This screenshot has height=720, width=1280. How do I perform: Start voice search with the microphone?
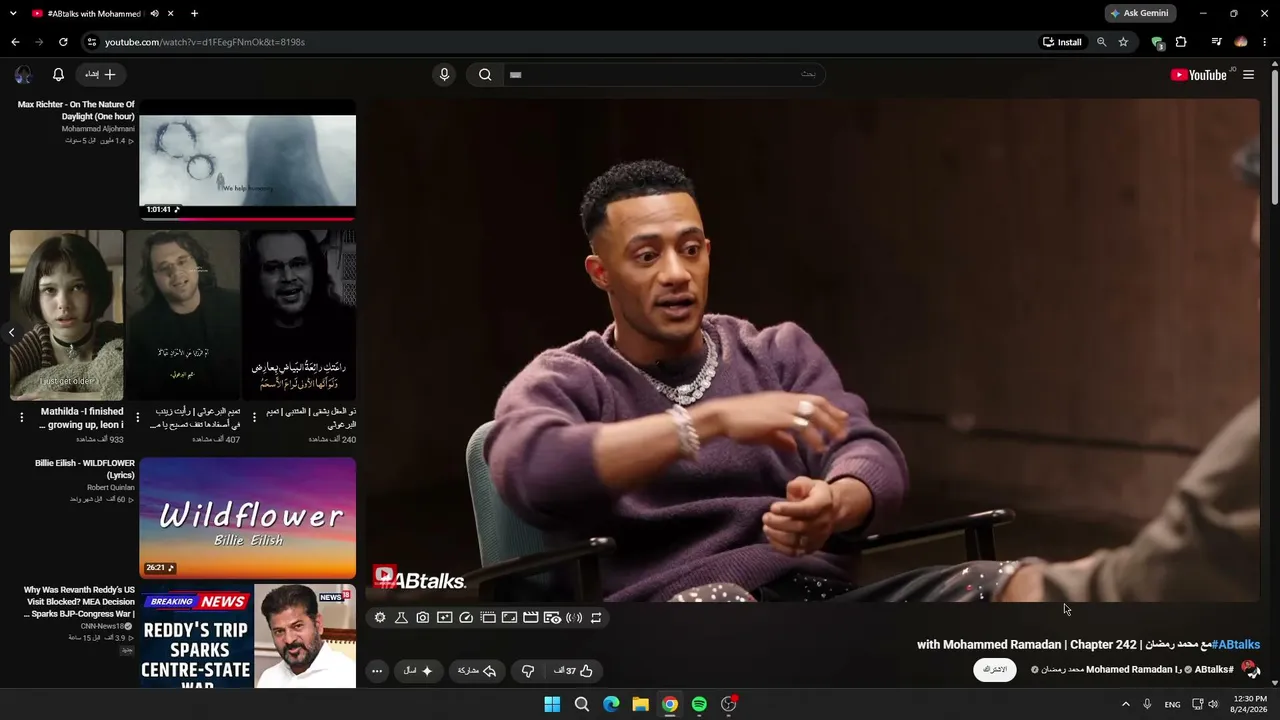click(444, 74)
